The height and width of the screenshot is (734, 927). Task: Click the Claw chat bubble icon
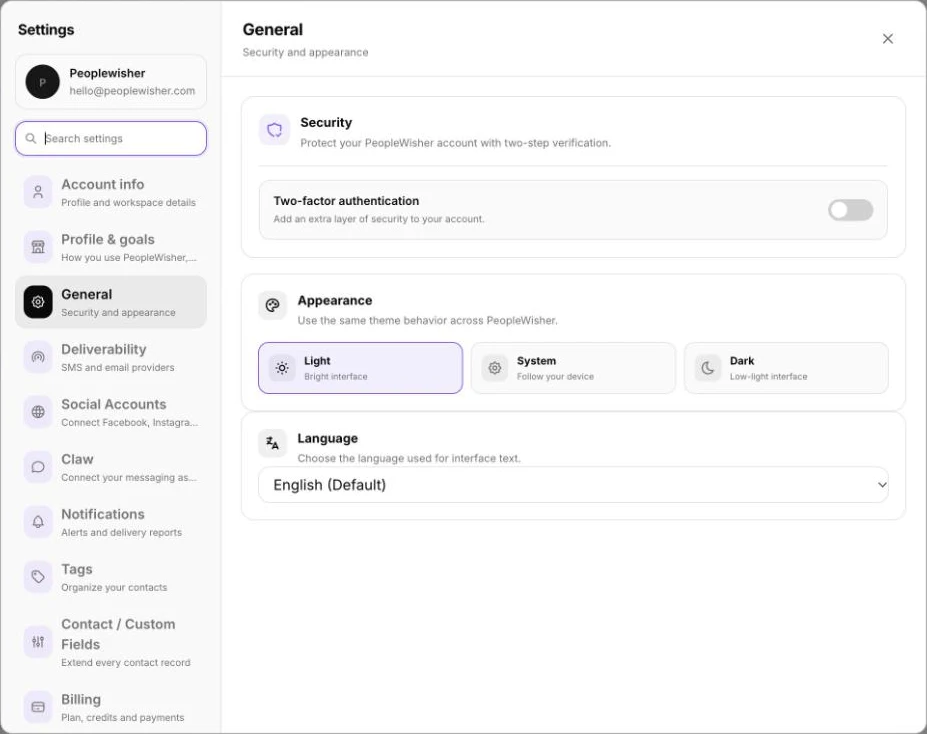38,467
